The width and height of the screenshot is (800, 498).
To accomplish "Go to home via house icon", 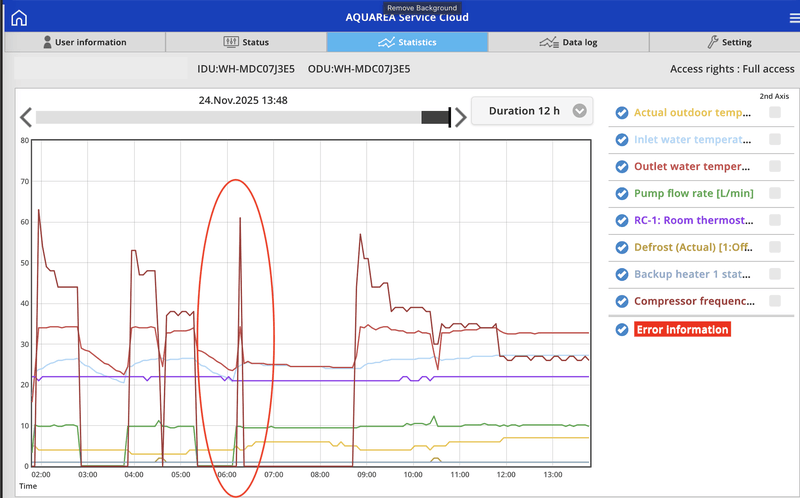I will tap(19, 18).
